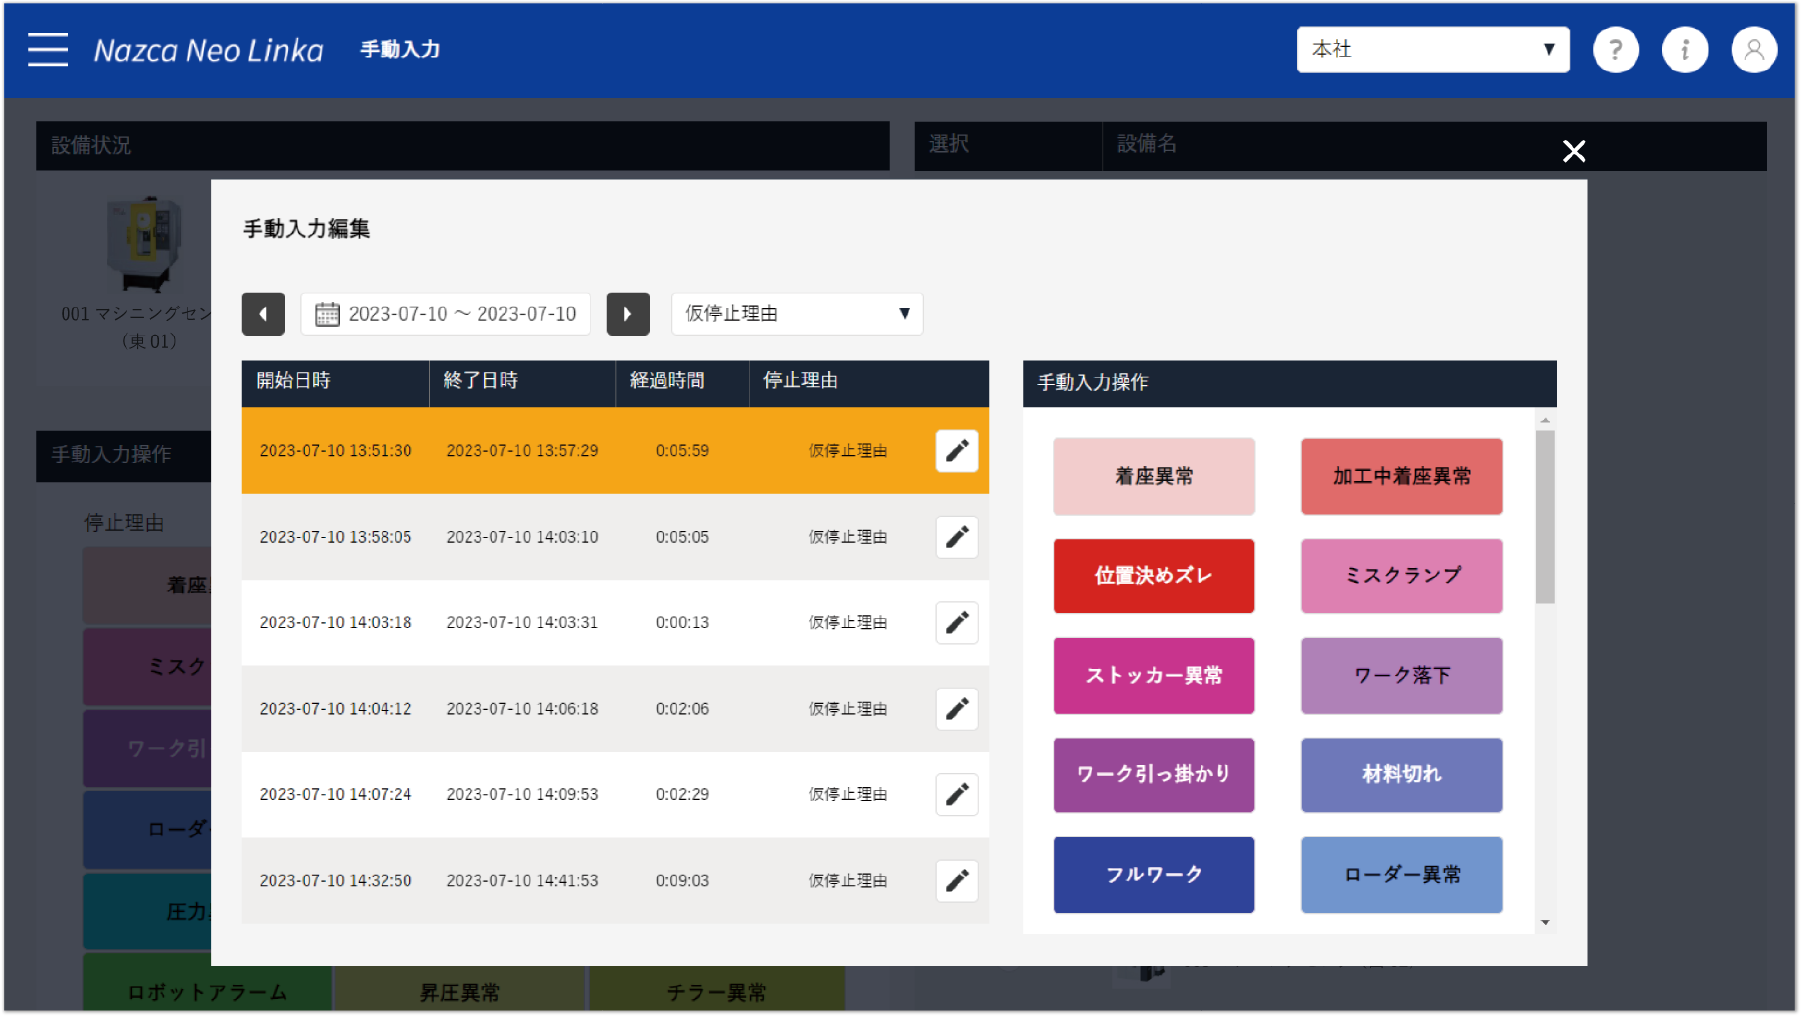Open the hamburger navigation menu
1802x1018 pixels.
(x=48, y=49)
